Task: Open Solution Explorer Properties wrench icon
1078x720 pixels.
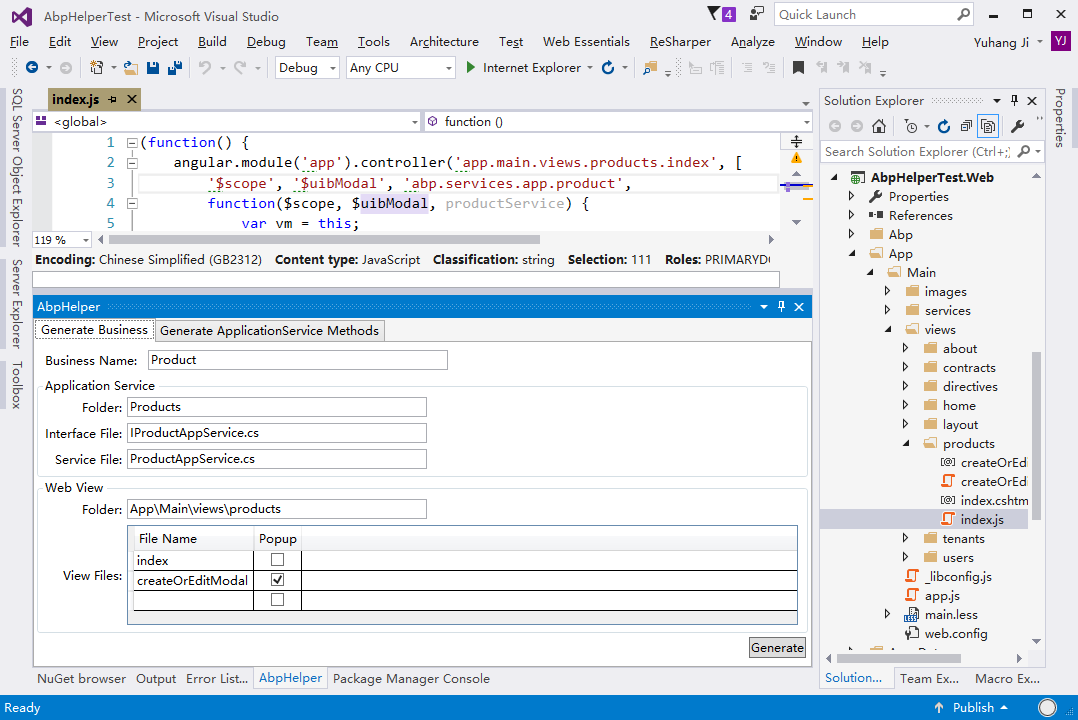Action: coord(1018,126)
